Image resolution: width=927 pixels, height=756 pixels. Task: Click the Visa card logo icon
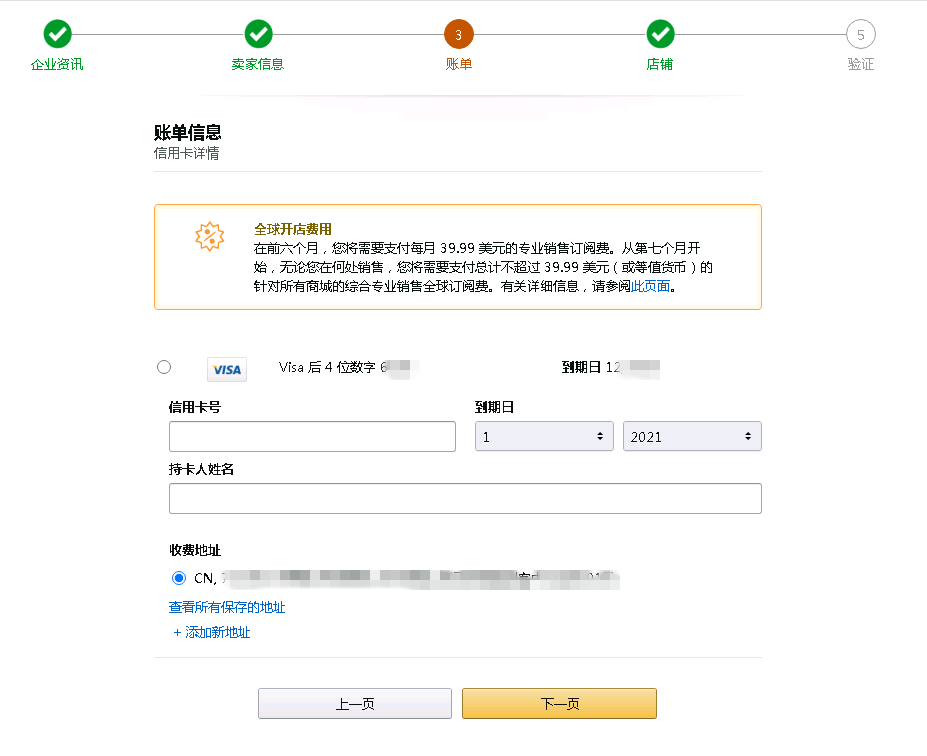pyautogui.click(x=226, y=369)
